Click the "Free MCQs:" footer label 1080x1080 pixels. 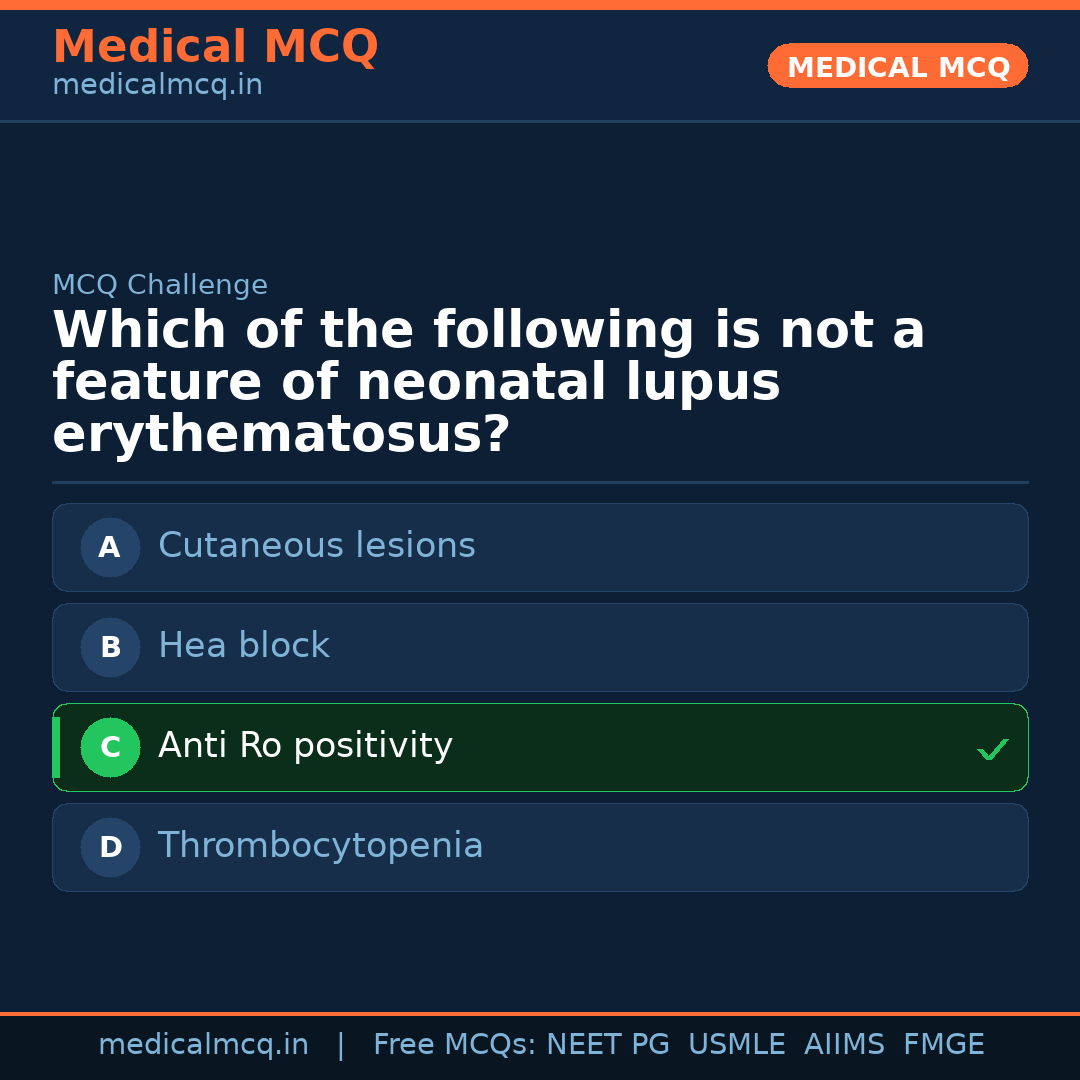pos(455,1045)
